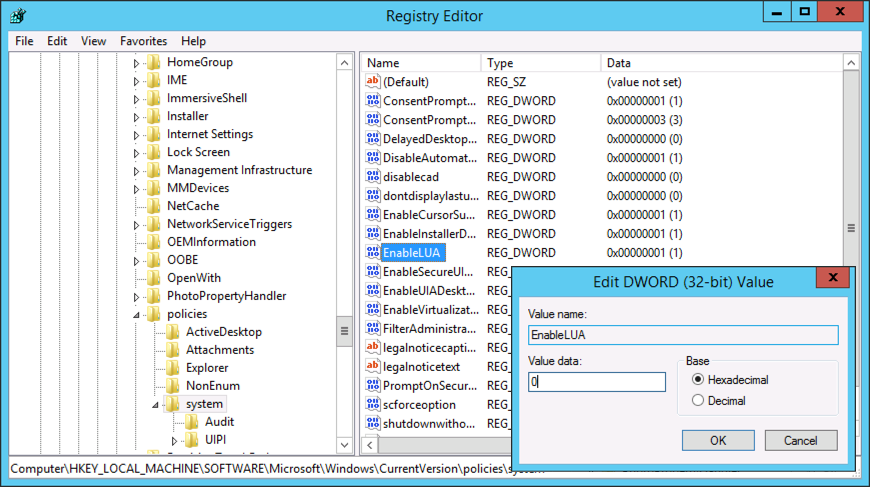Click the dontdisplaylastu DWORD icon
The width and height of the screenshot is (870, 487).
click(373, 195)
